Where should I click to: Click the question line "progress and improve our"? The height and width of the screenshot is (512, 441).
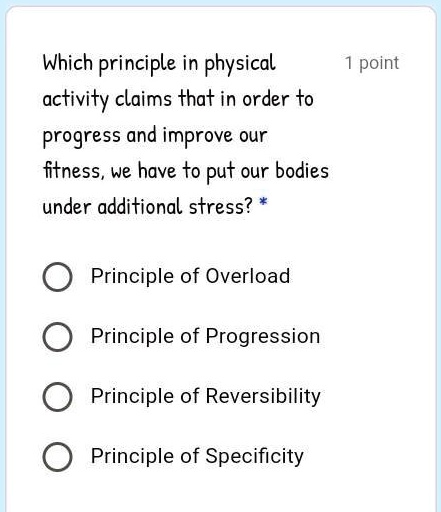(x=155, y=136)
